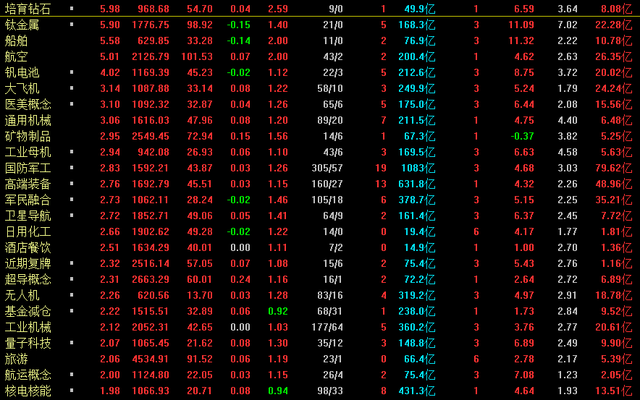Select the 15.56亿 amount for 医美概念

tap(613, 104)
